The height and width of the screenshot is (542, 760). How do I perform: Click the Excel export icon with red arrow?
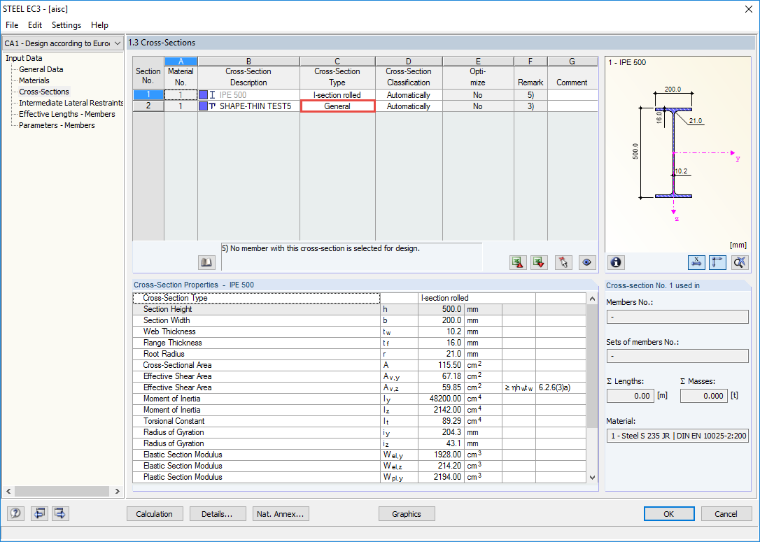click(518, 262)
